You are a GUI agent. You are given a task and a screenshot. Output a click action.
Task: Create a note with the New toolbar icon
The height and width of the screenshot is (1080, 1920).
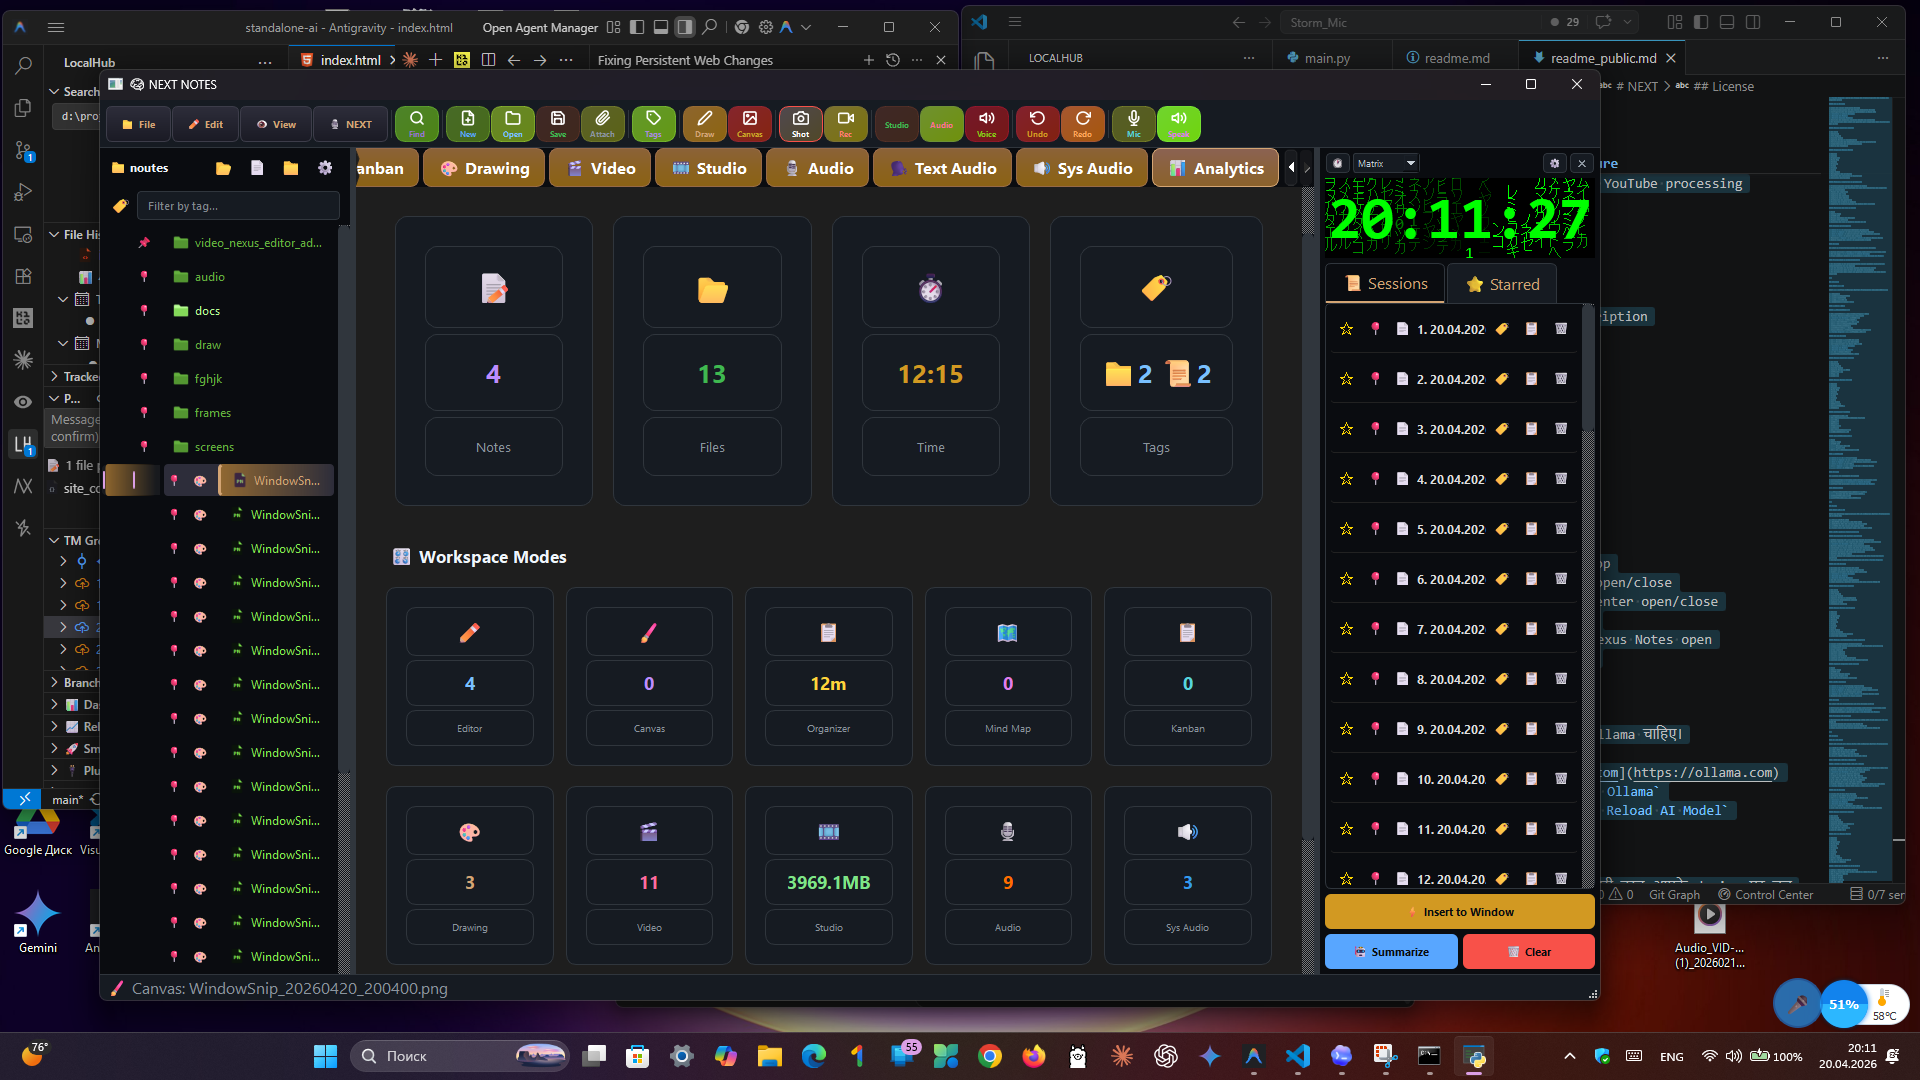[468, 124]
